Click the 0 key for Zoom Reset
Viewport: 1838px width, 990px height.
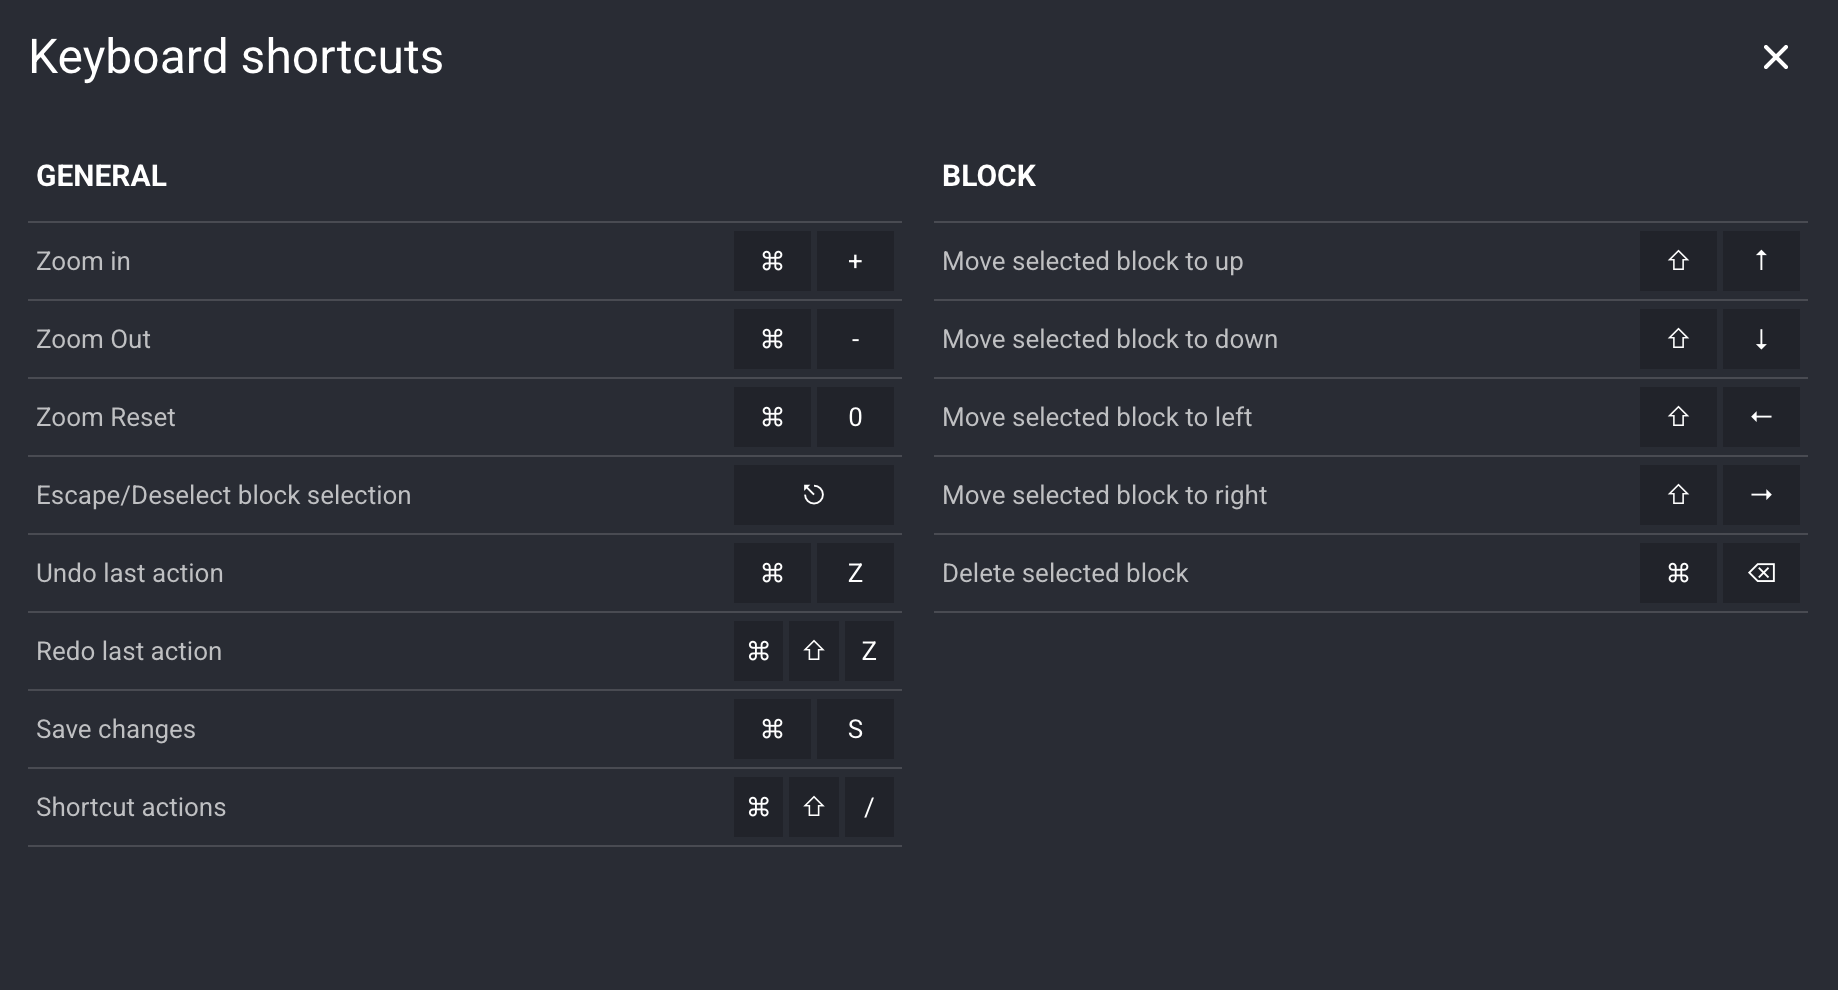click(855, 417)
